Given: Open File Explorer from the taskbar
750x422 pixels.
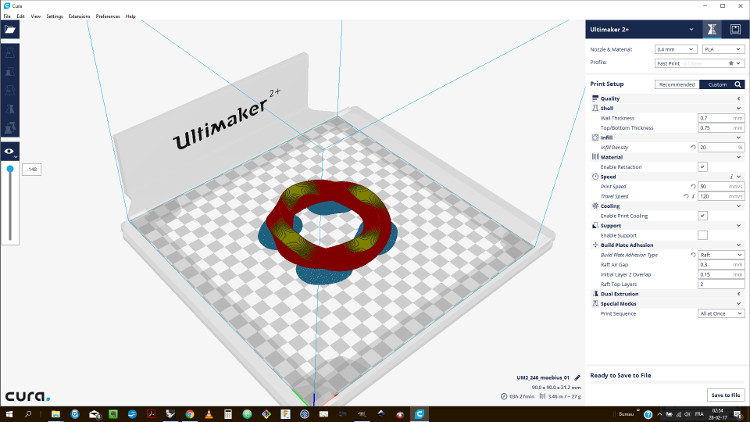Looking at the screenshot, I should pyautogui.click(x=56, y=414).
